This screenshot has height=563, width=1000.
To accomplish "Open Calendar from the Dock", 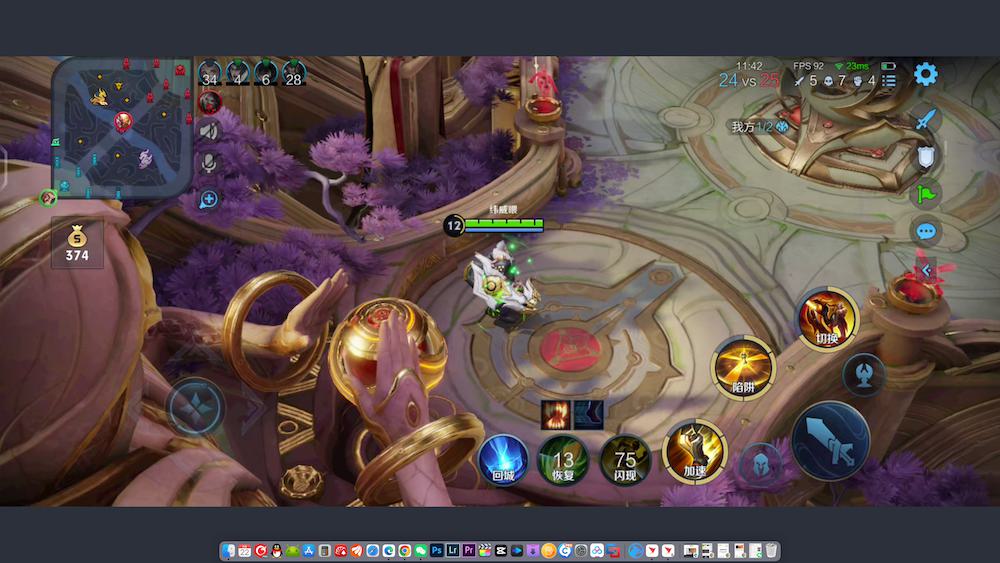I will pyautogui.click(x=244, y=550).
